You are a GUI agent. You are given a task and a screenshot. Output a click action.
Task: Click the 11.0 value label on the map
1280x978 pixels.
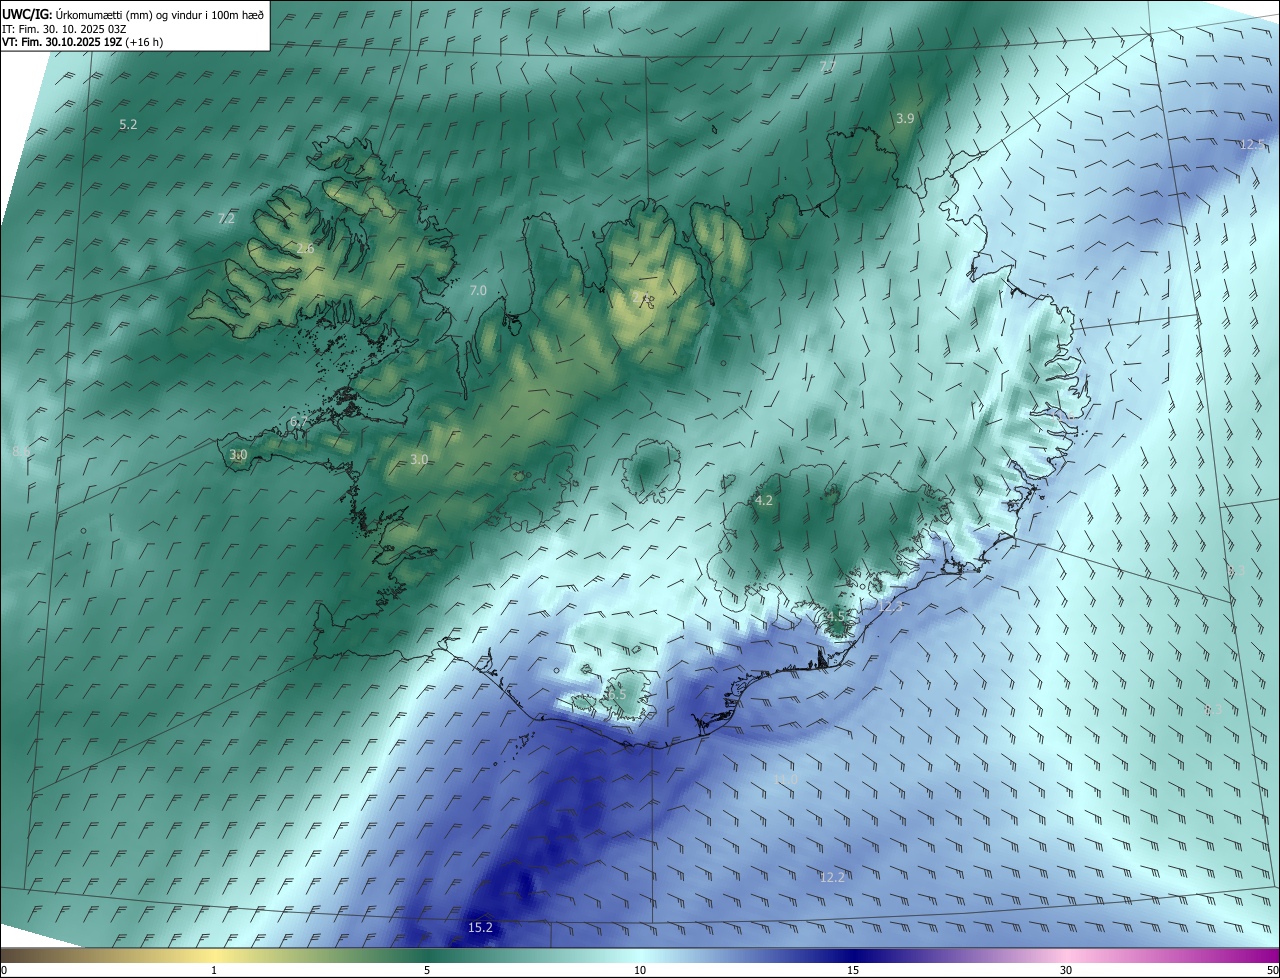786,779
